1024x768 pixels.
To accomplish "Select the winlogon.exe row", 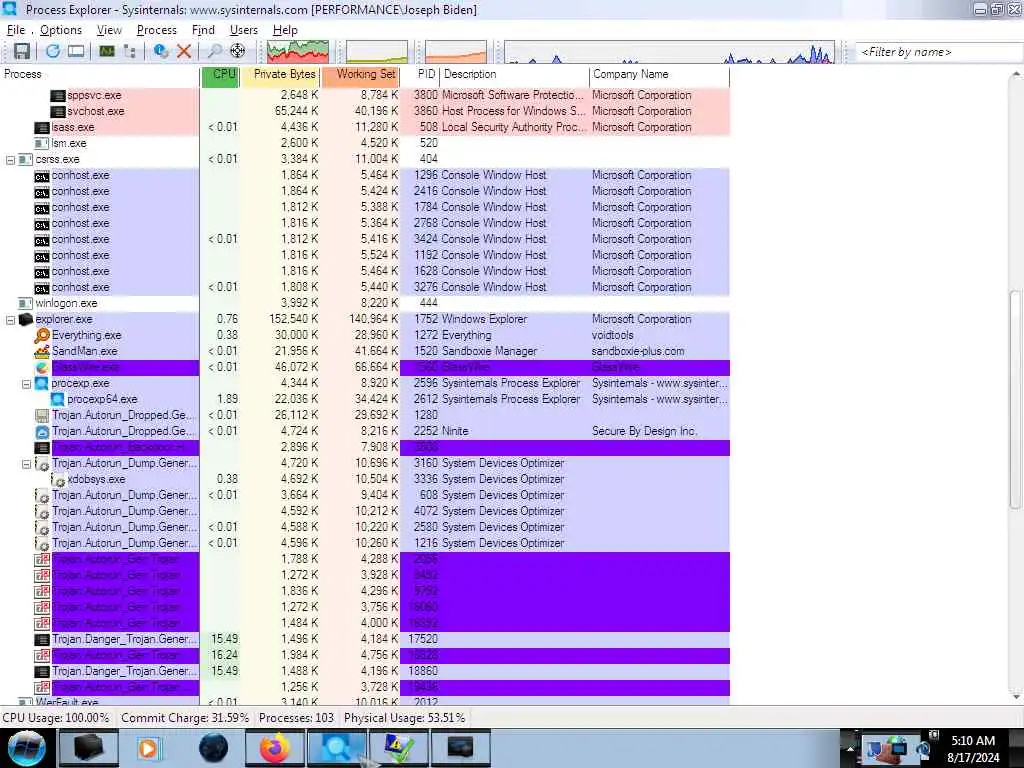I will point(364,303).
